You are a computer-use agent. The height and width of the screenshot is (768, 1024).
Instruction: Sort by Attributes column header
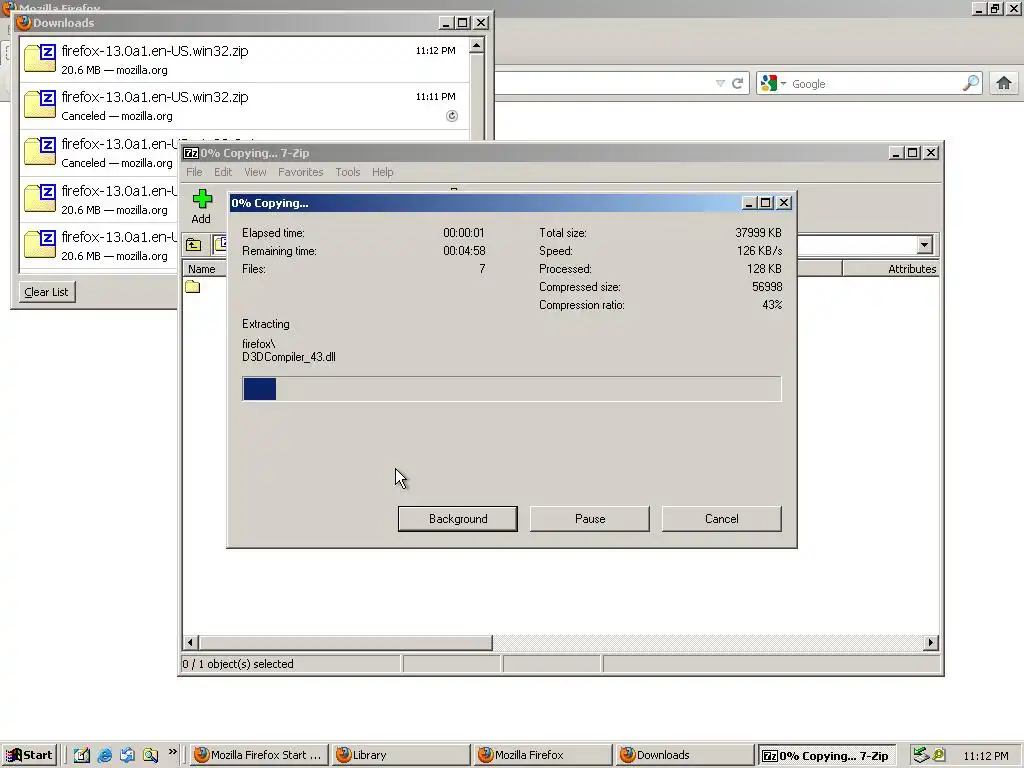coord(891,268)
